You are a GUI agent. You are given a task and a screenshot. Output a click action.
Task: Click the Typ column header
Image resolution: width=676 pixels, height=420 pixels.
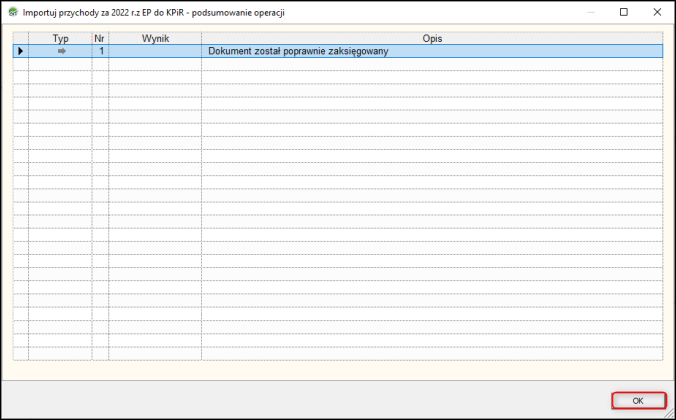(60, 38)
